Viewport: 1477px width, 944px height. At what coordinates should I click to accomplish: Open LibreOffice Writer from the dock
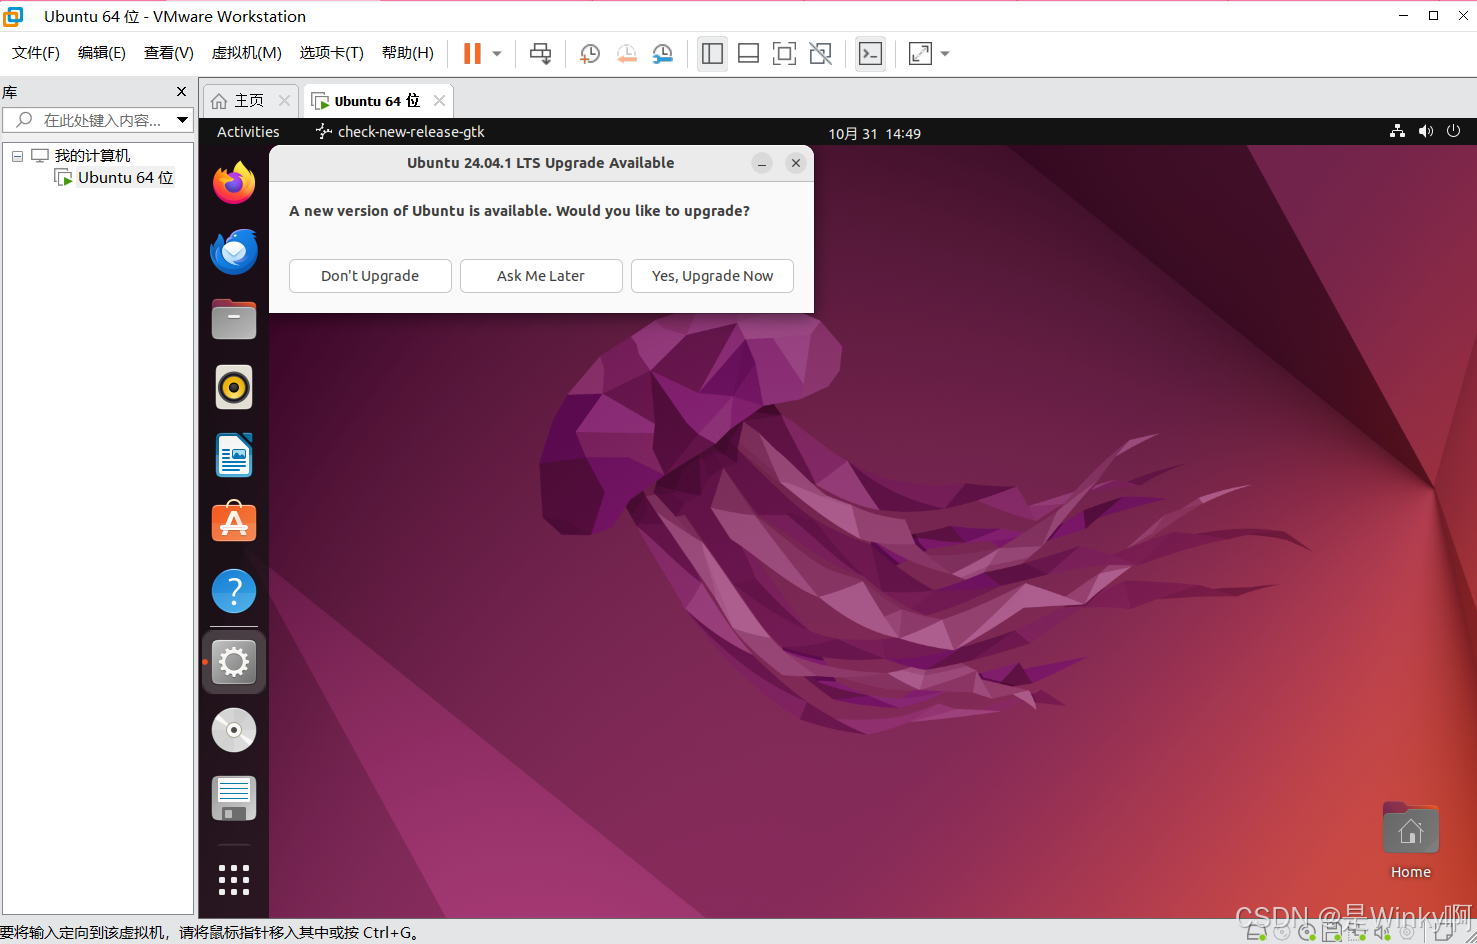234,455
